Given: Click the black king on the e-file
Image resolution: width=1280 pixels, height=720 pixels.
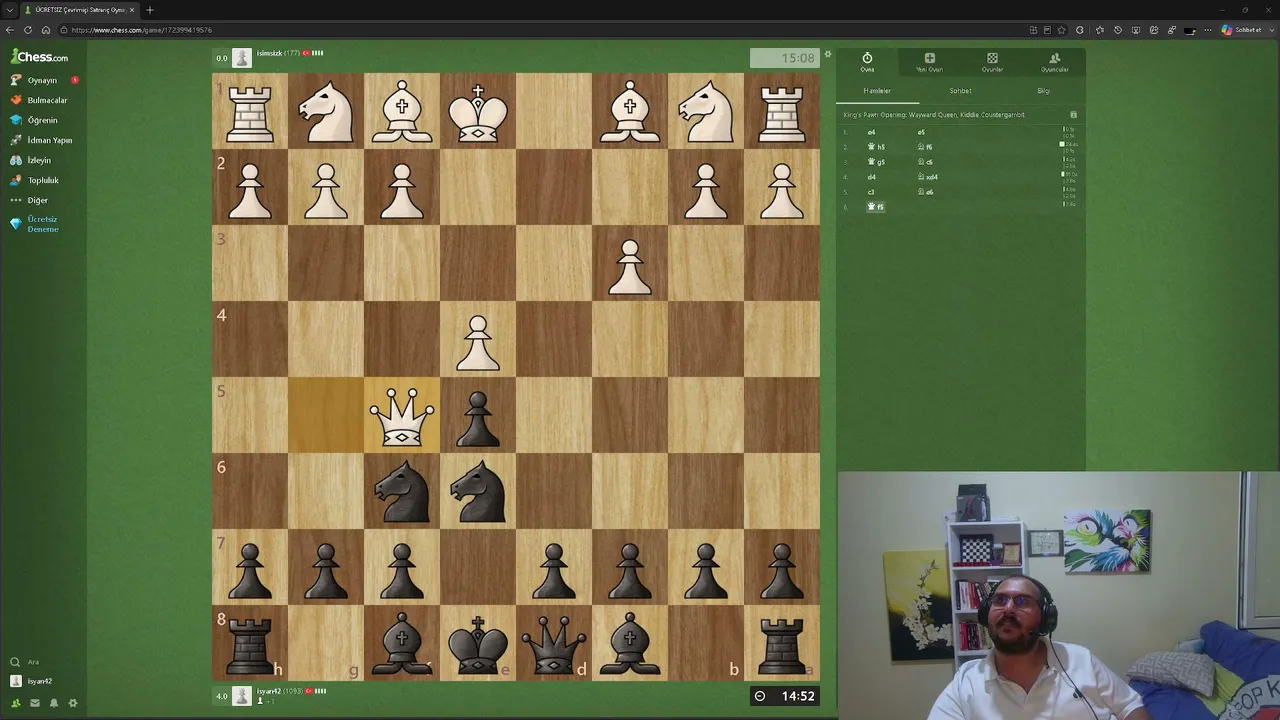Looking at the screenshot, I should 478,643.
